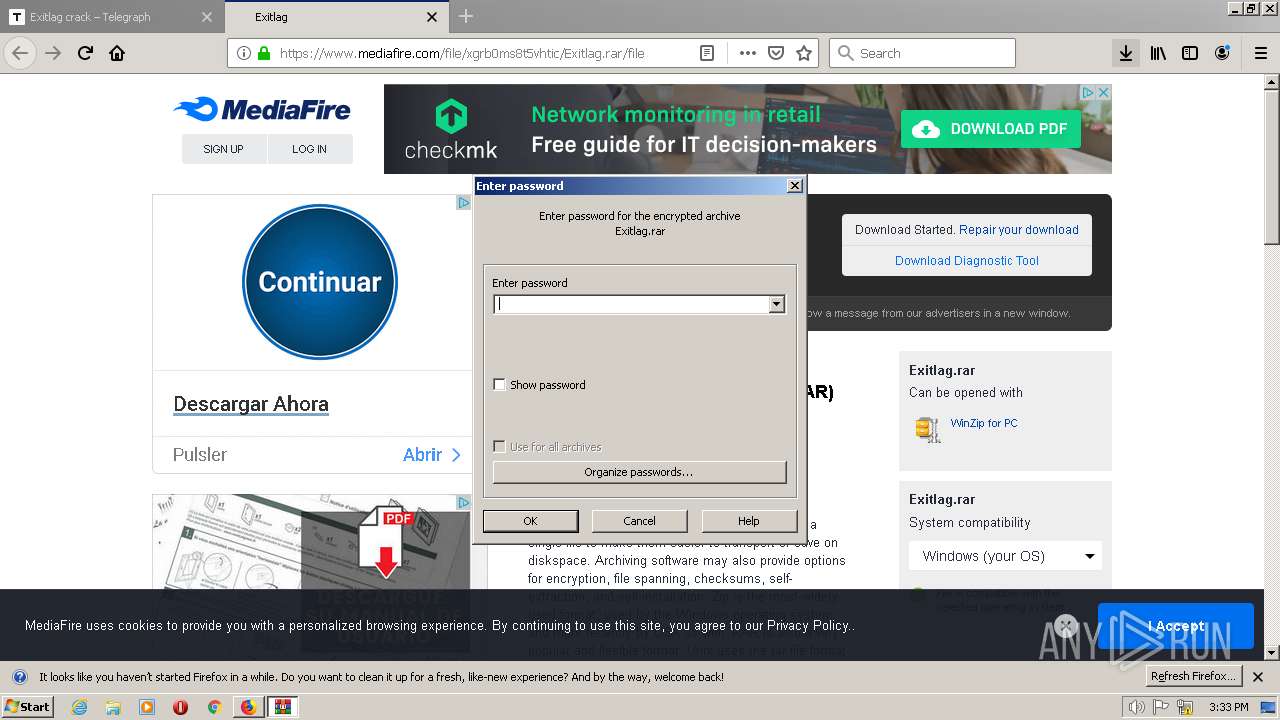Open Windows Explorer folder in taskbar
The height and width of the screenshot is (720, 1280).
tap(113, 707)
